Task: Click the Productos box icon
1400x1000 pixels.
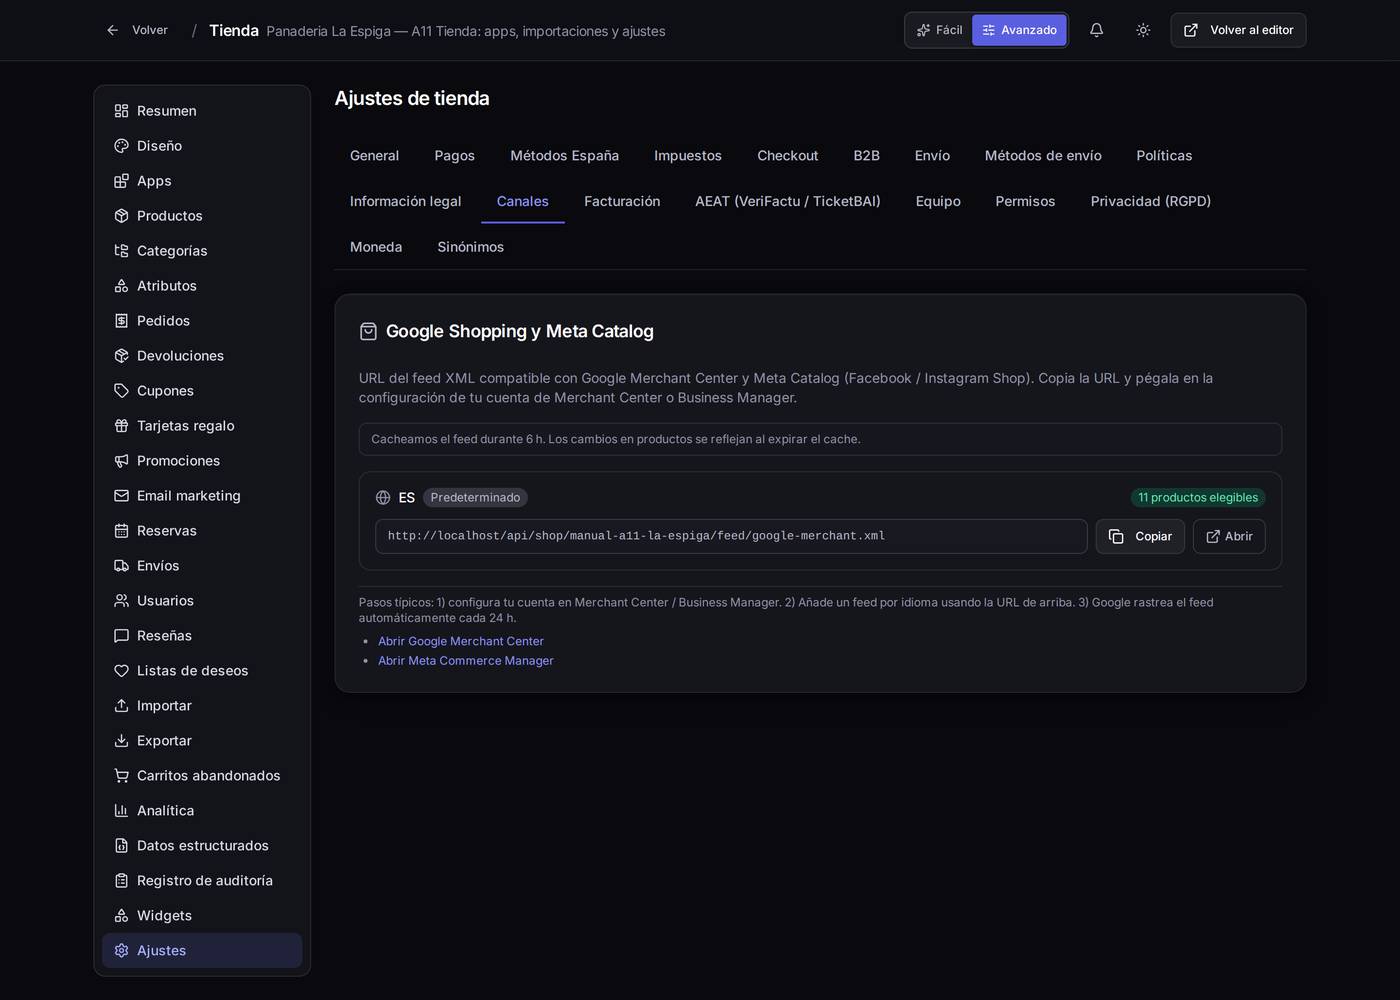Action: pyautogui.click(x=121, y=216)
